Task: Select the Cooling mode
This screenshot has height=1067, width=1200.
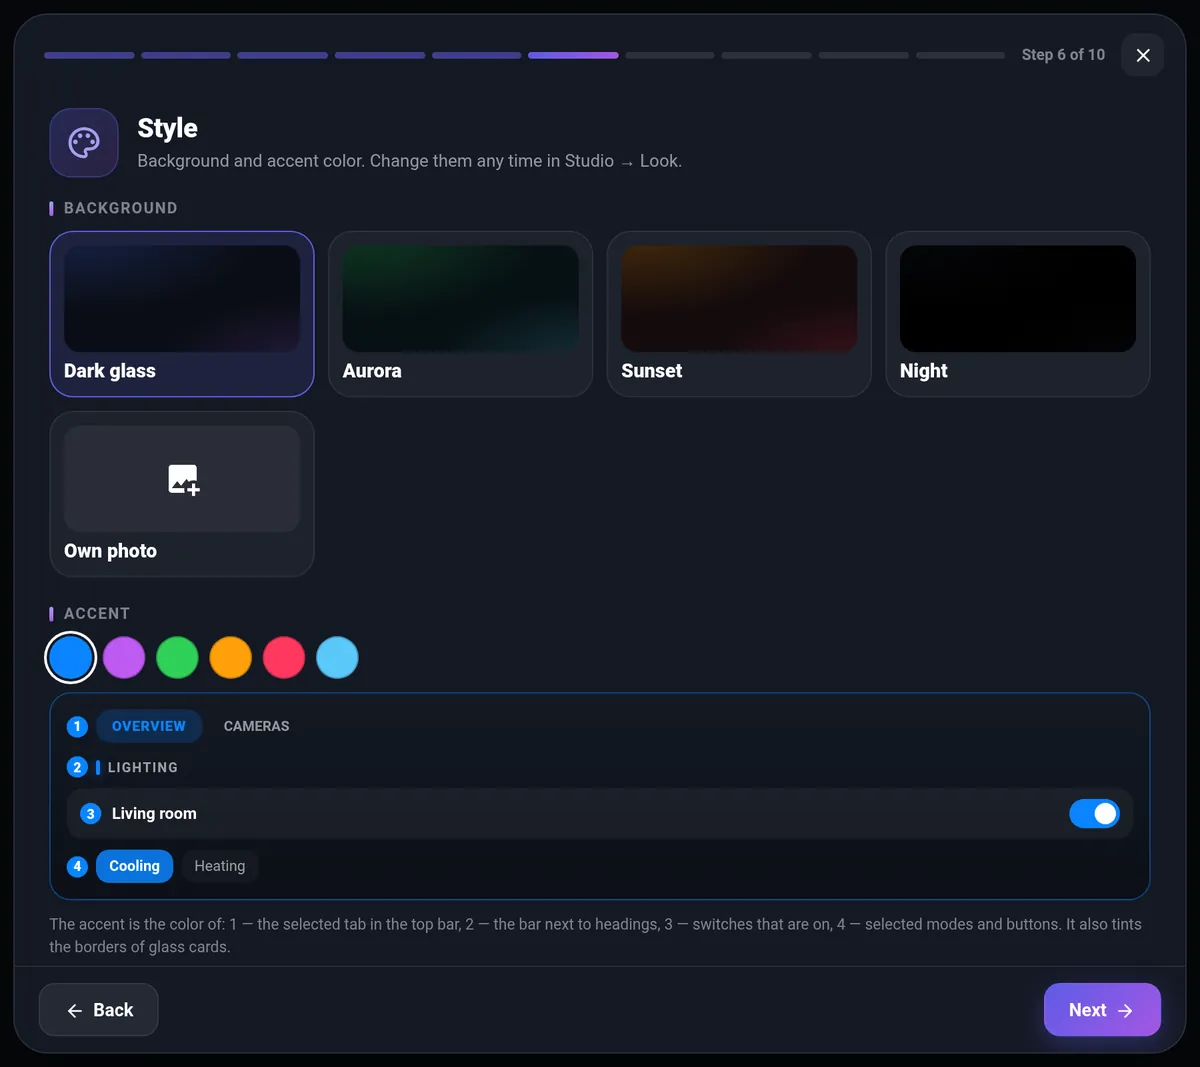Action: (x=135, y=866)
